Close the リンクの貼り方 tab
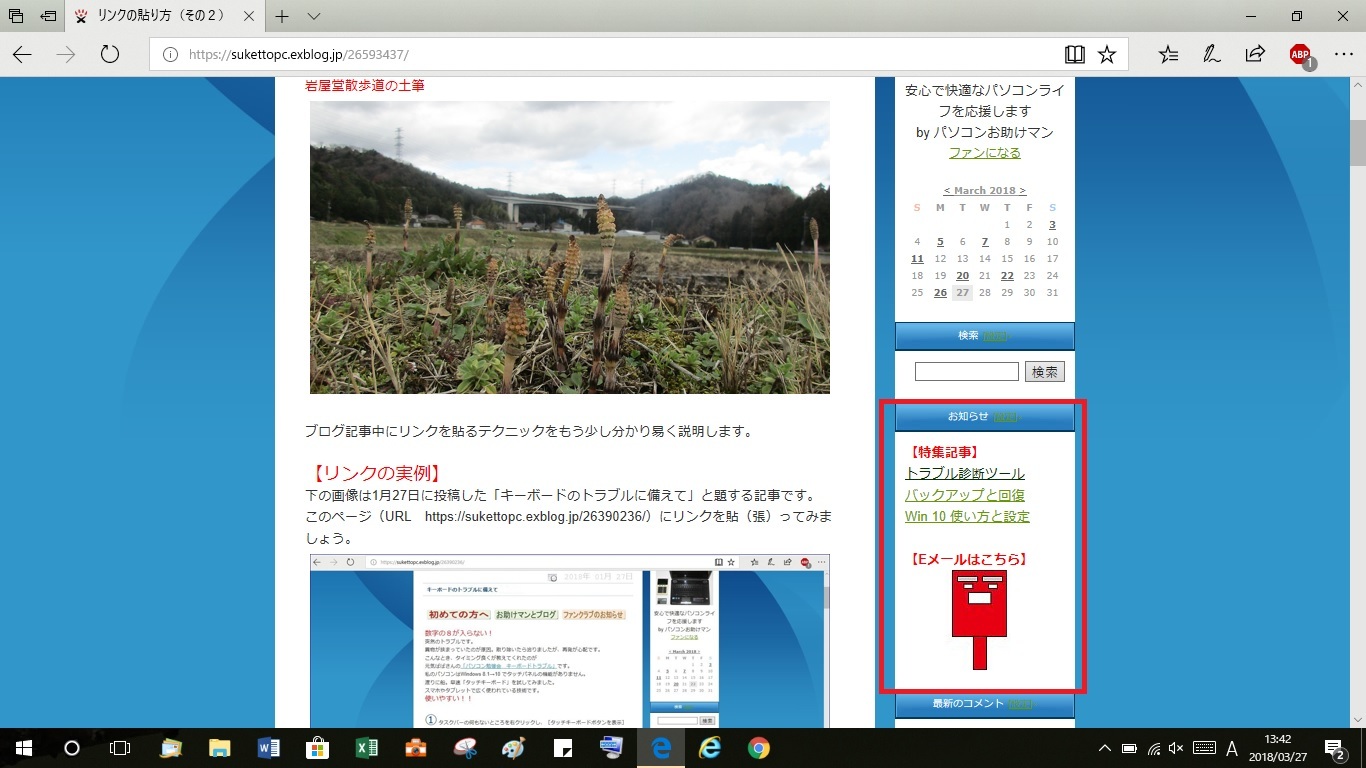 click(247, 16)
